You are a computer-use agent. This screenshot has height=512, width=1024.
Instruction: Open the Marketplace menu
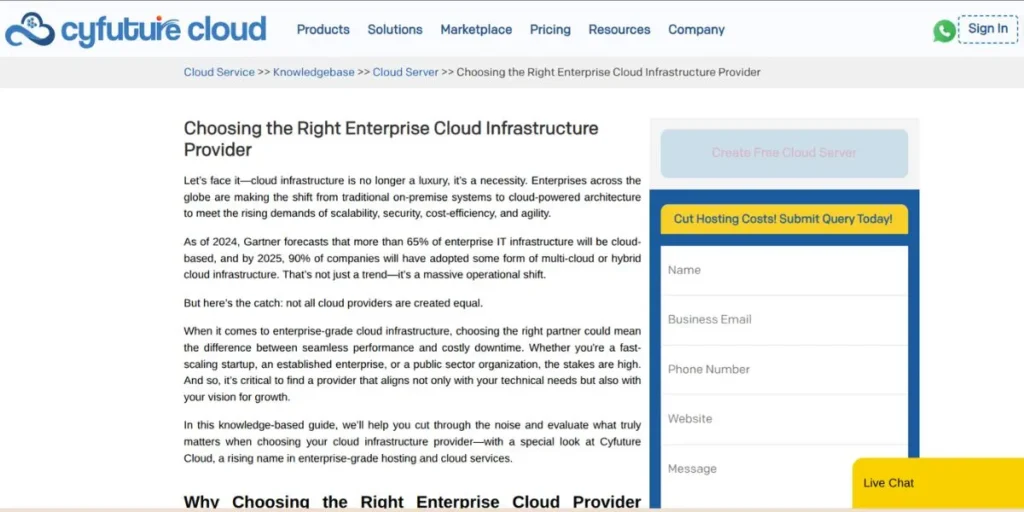[x=476, y=29]
